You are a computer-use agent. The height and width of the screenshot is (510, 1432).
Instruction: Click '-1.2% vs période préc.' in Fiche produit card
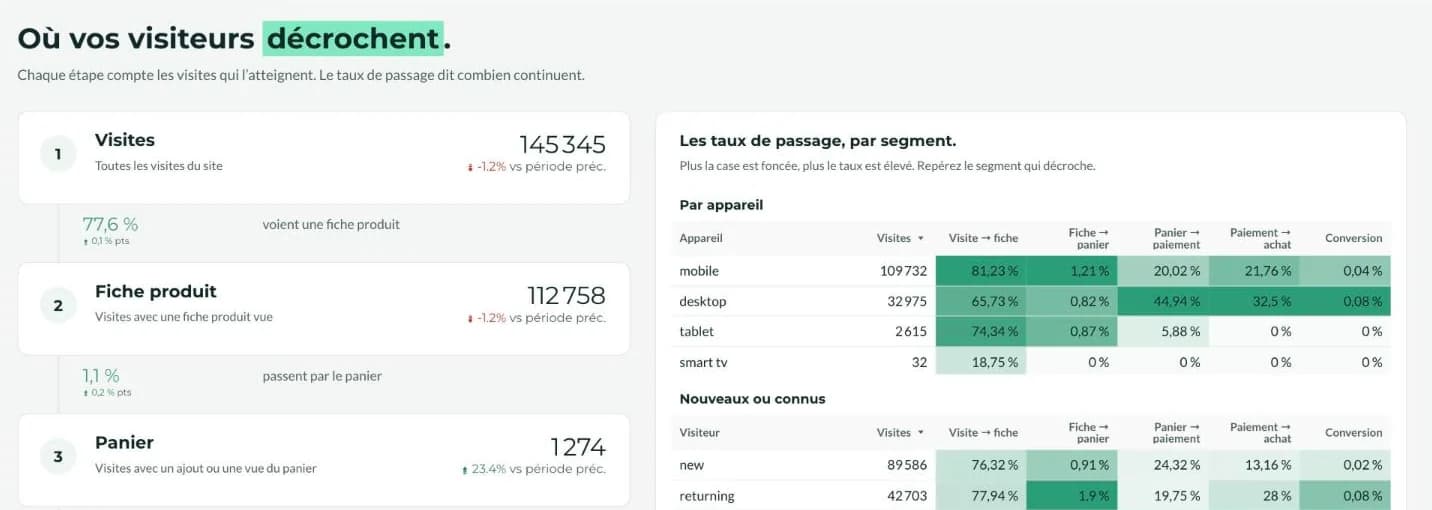tap(536, 318)
